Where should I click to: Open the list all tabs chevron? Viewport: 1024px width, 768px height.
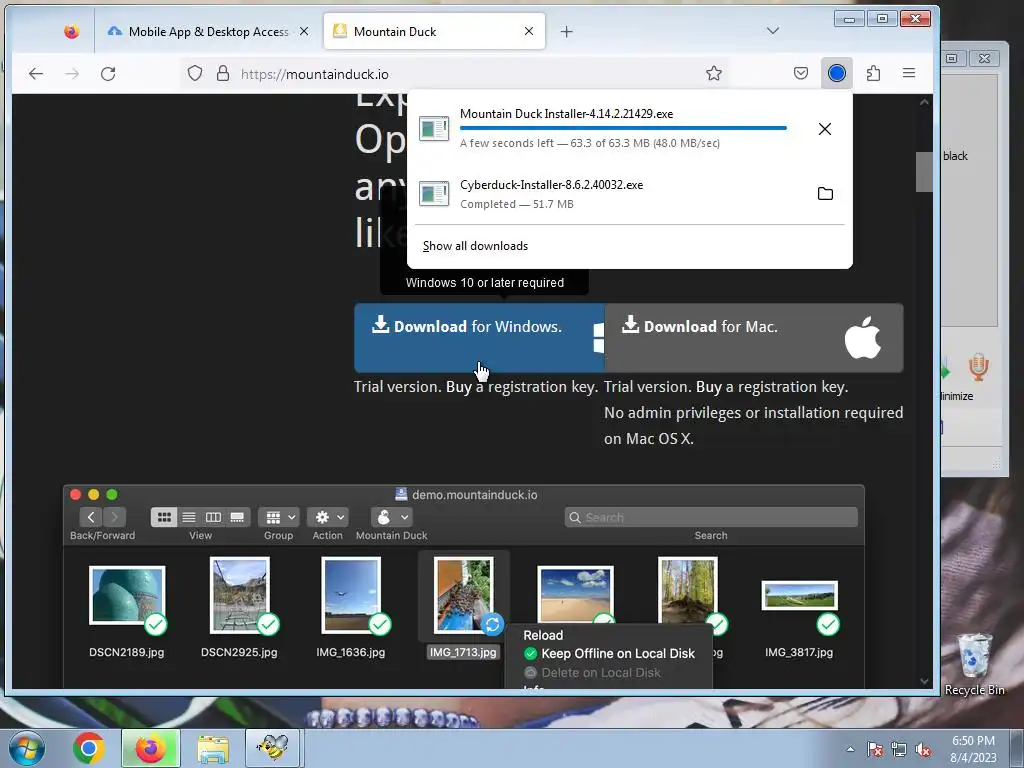coord(773,31)
